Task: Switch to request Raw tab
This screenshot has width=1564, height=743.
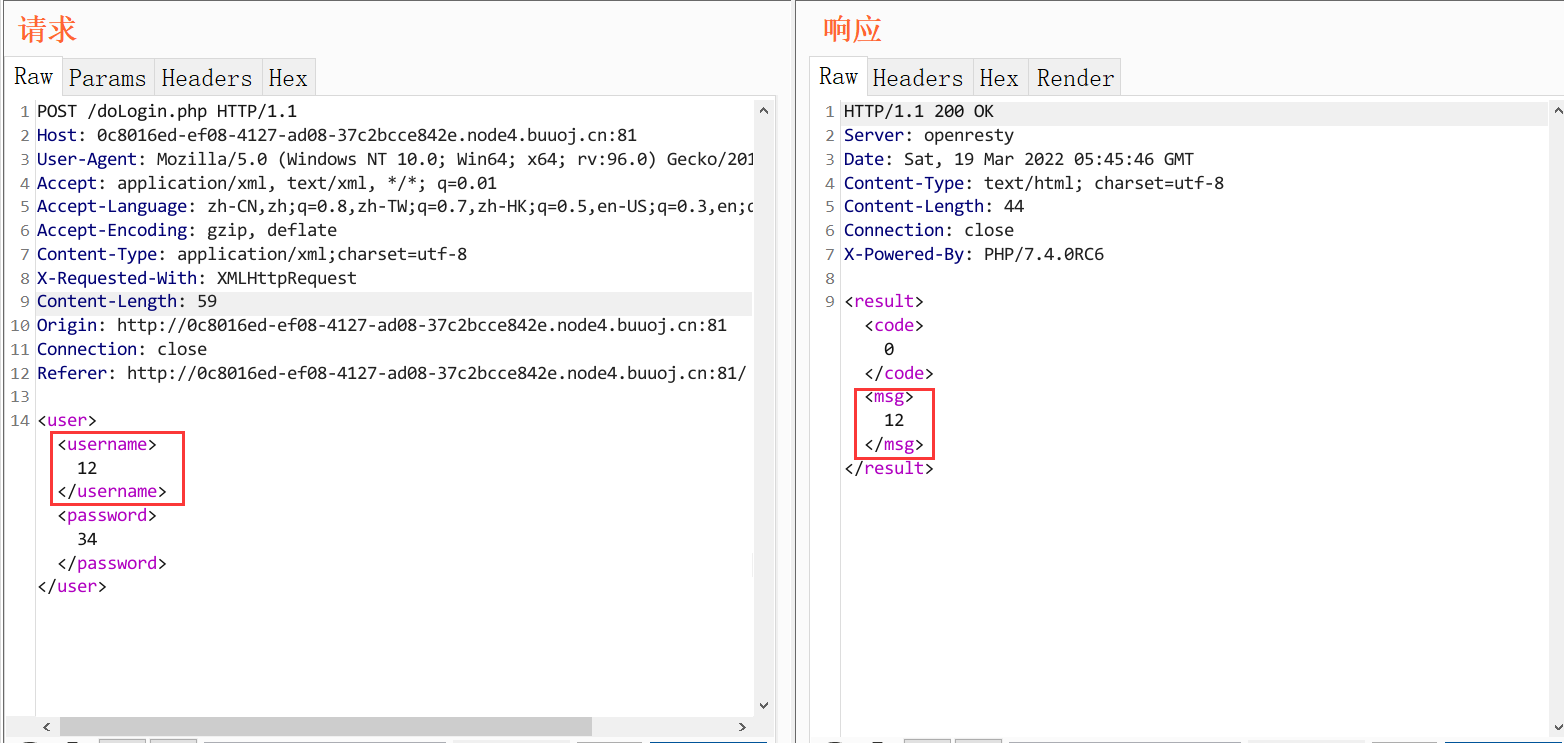Action: click(x=33, y=77)
